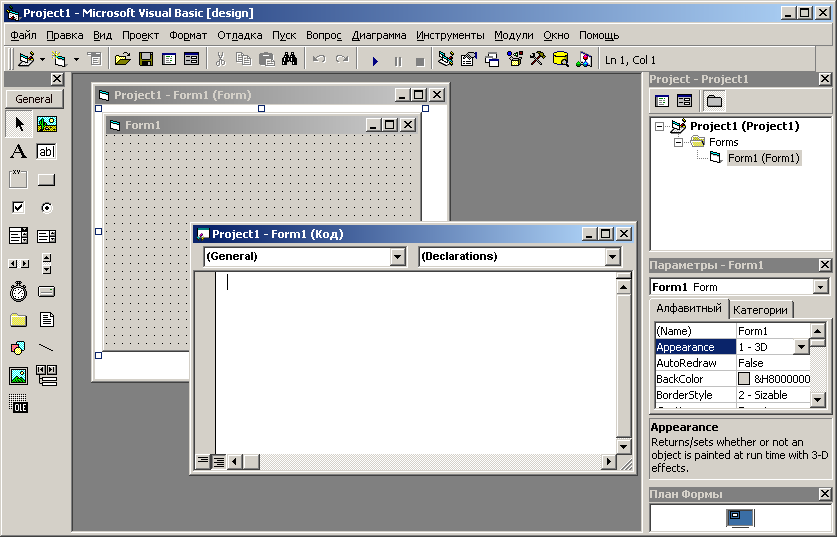Select the OptionButton control tool

point(47,207)
